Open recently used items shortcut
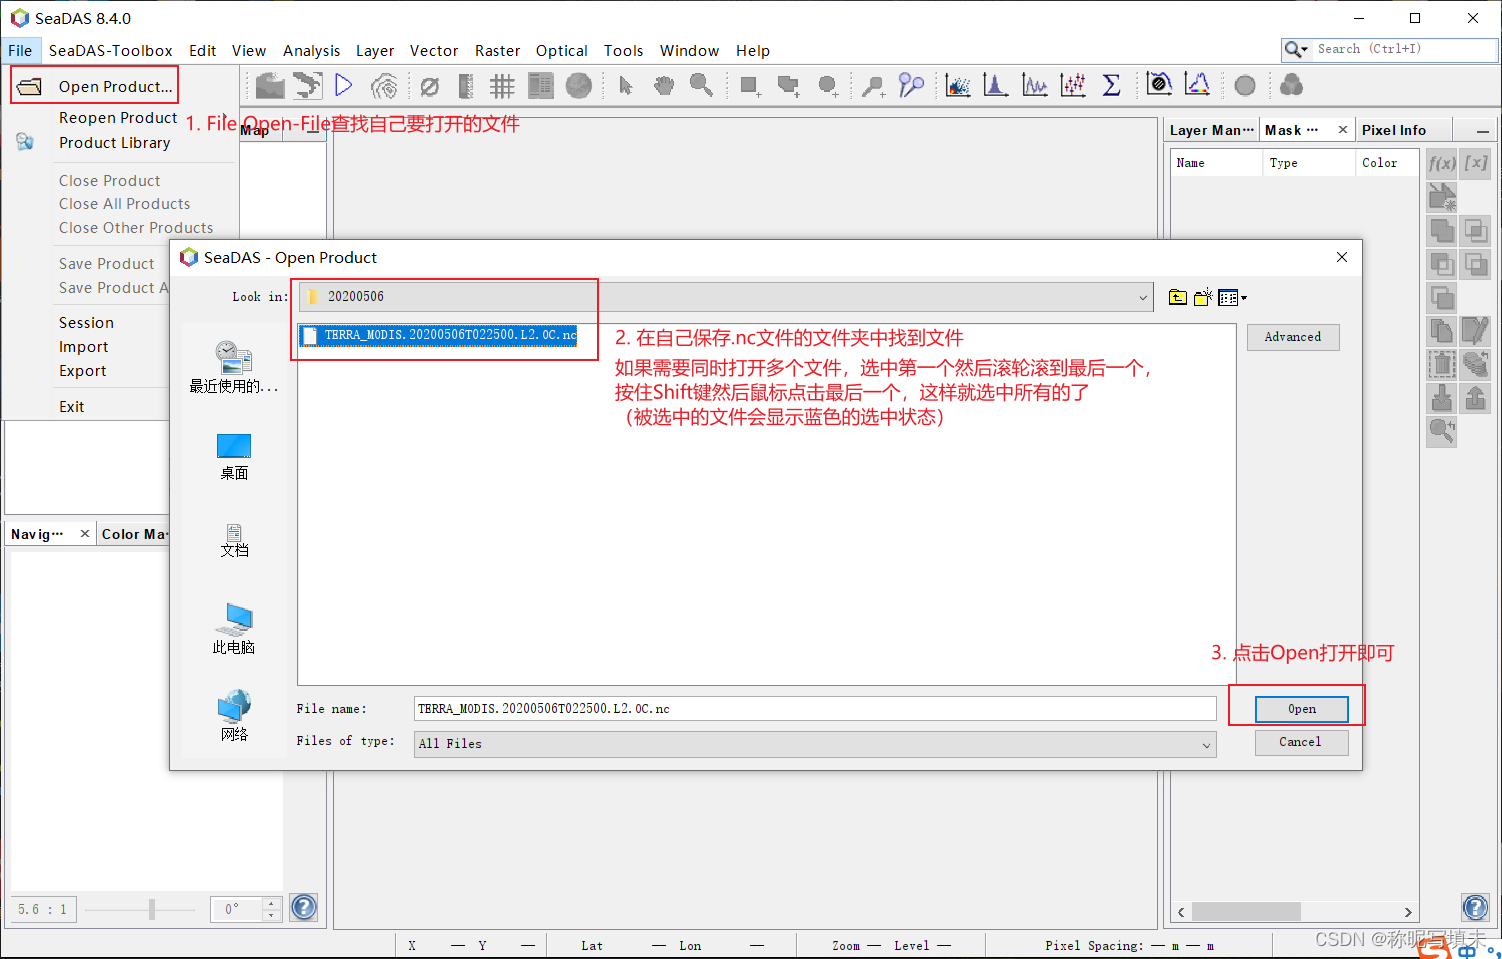 click(x=234, y=367)
